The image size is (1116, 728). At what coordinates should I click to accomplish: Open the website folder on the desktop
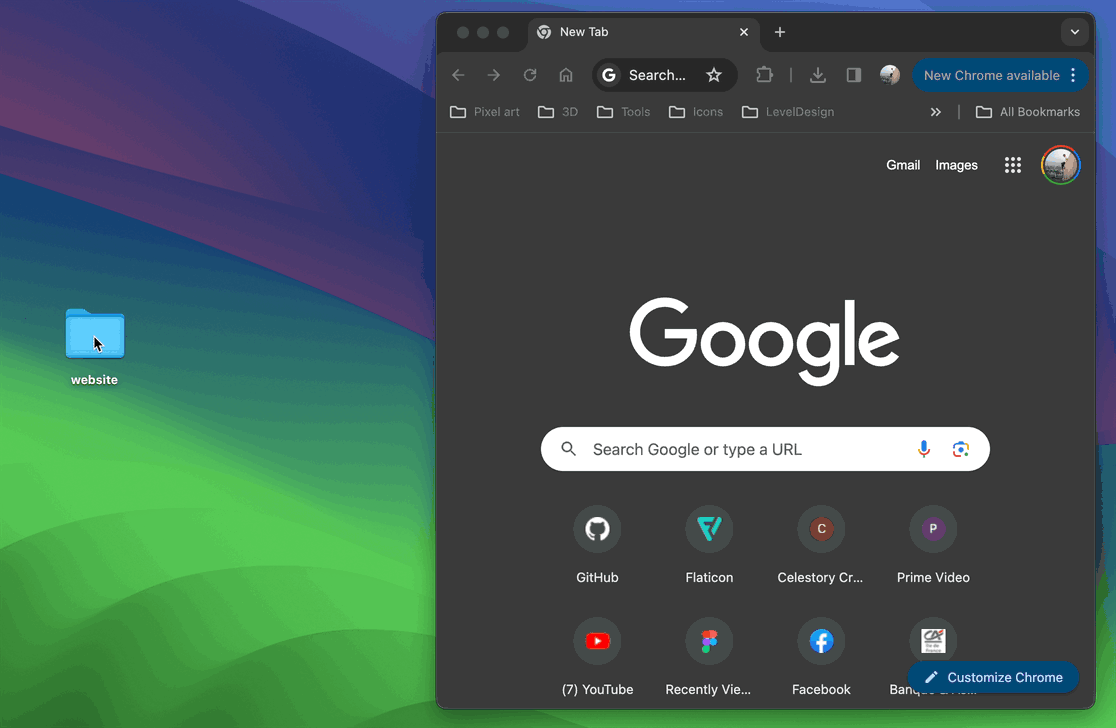[95, 334]
